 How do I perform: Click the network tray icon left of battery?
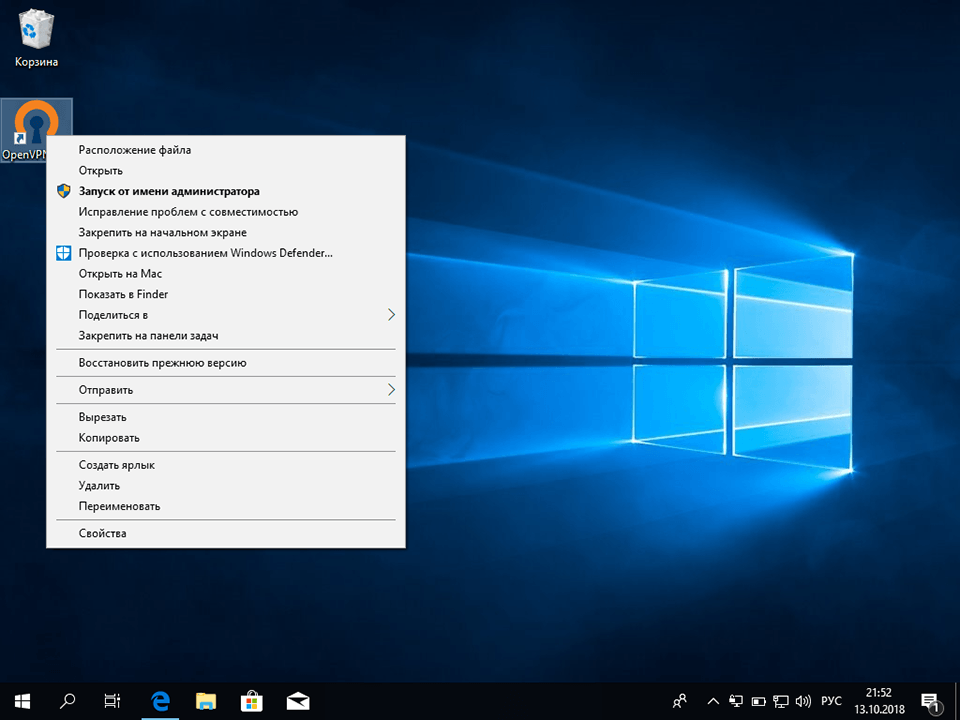[736, 702]
